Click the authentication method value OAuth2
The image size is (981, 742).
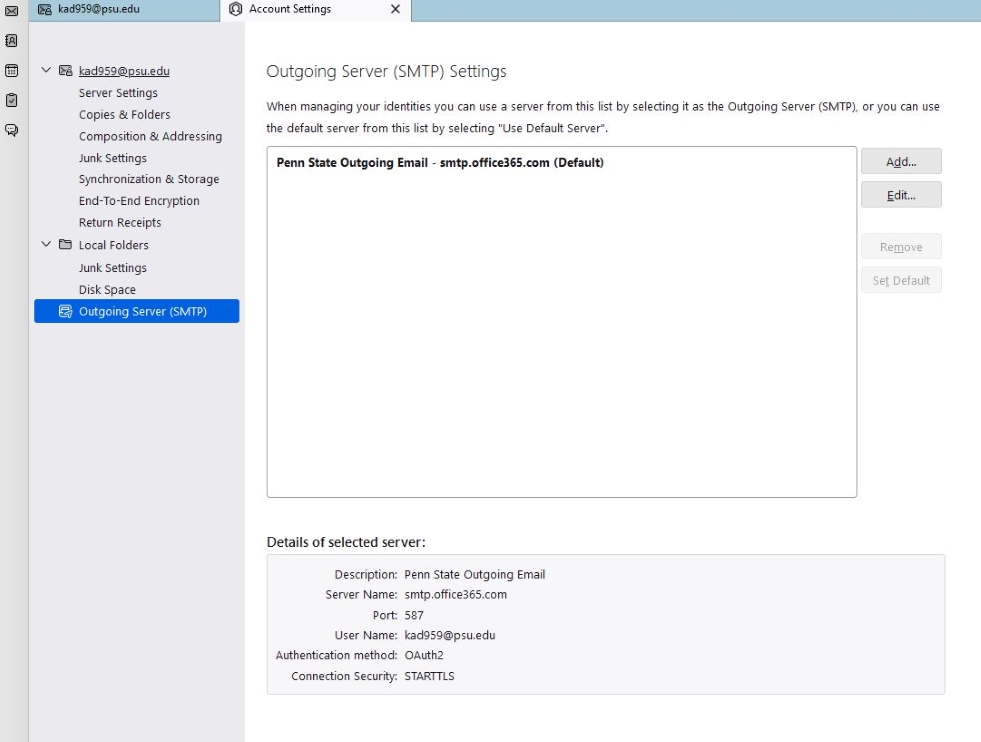(x=424, y=655)
